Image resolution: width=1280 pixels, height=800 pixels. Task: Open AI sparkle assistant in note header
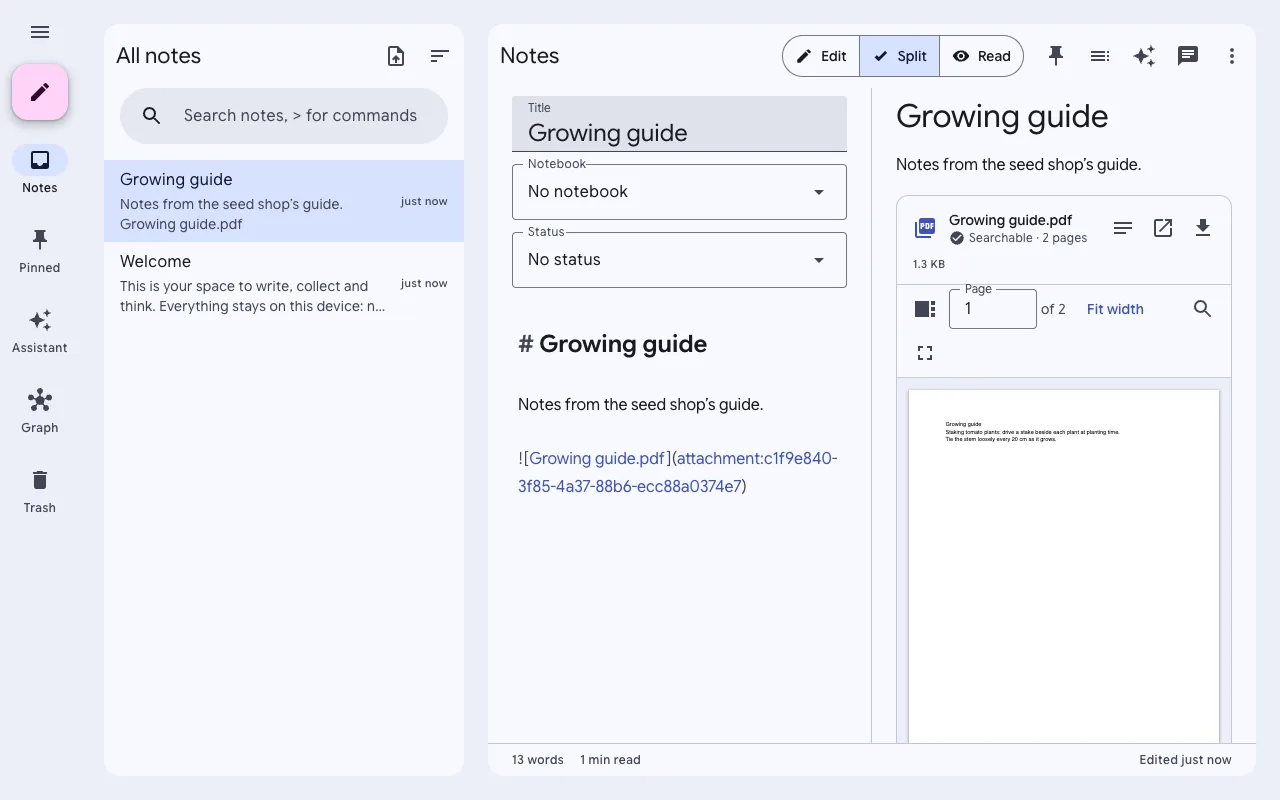pos(1144,56)
